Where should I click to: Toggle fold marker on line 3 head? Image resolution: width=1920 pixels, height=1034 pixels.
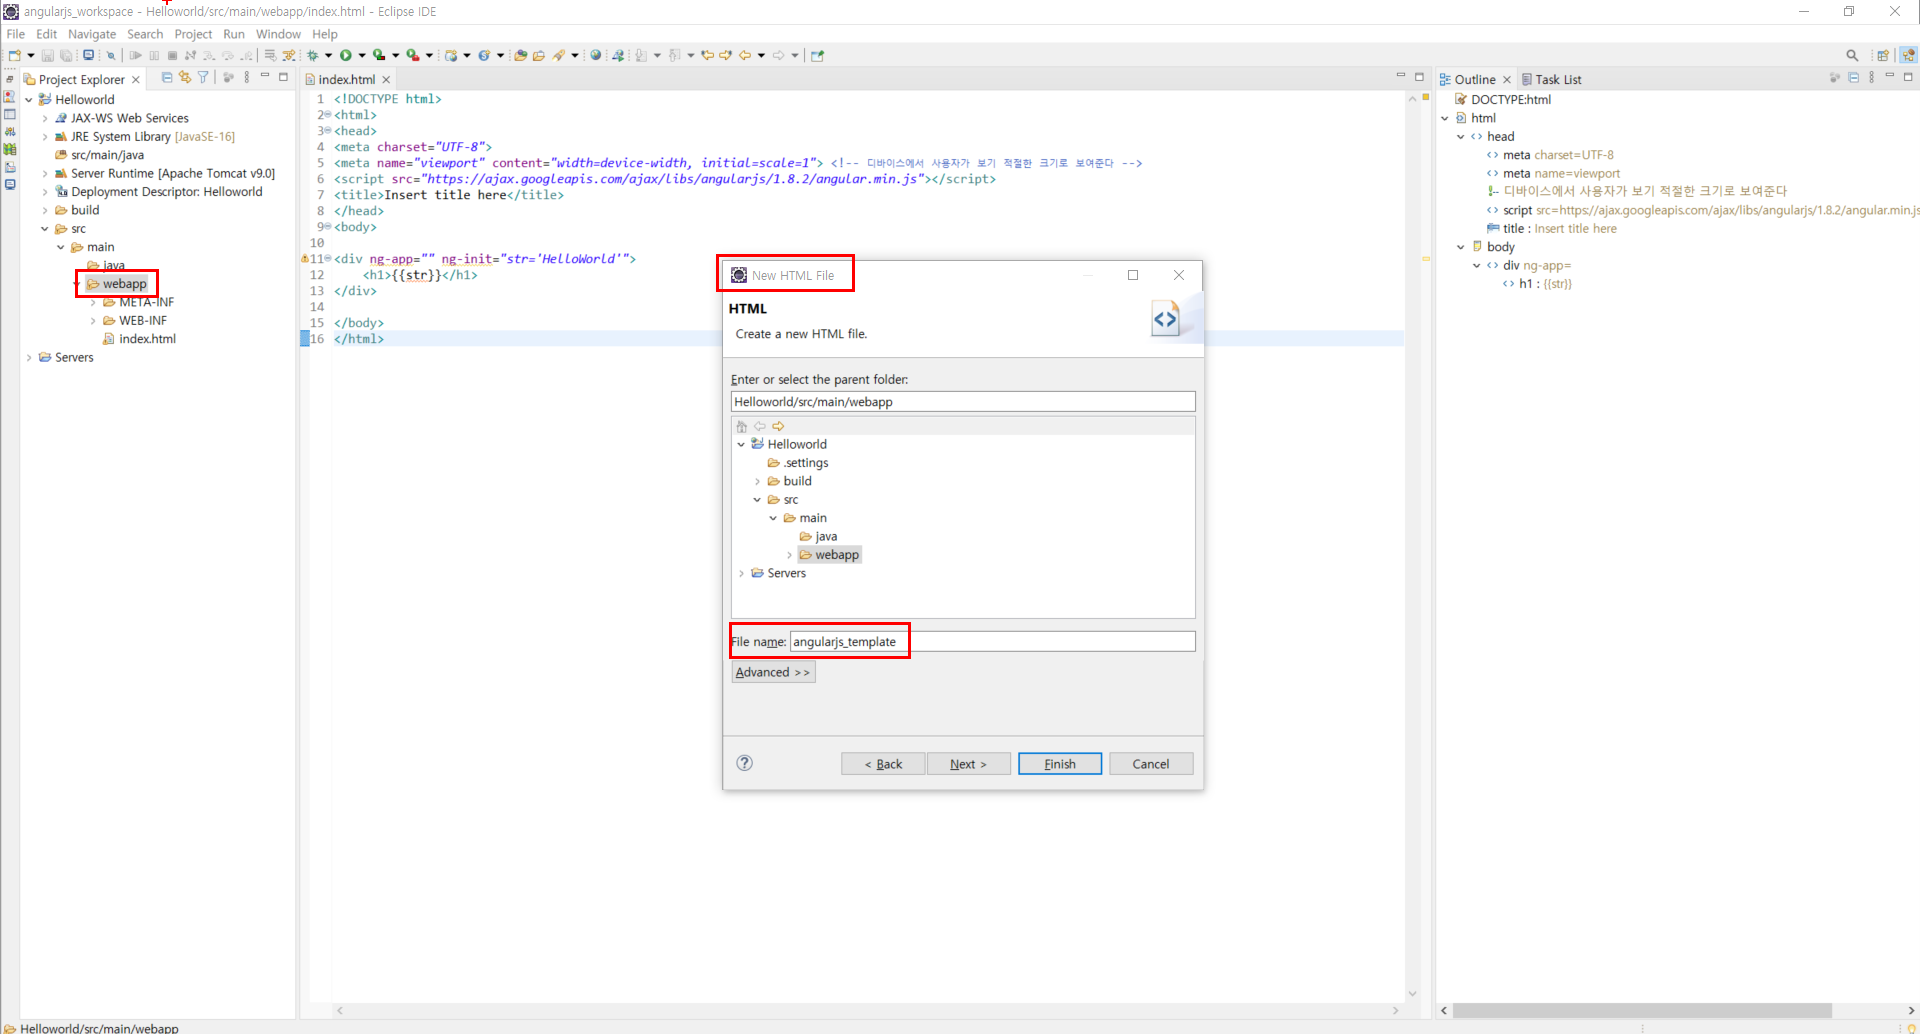[x=328, y=131]
